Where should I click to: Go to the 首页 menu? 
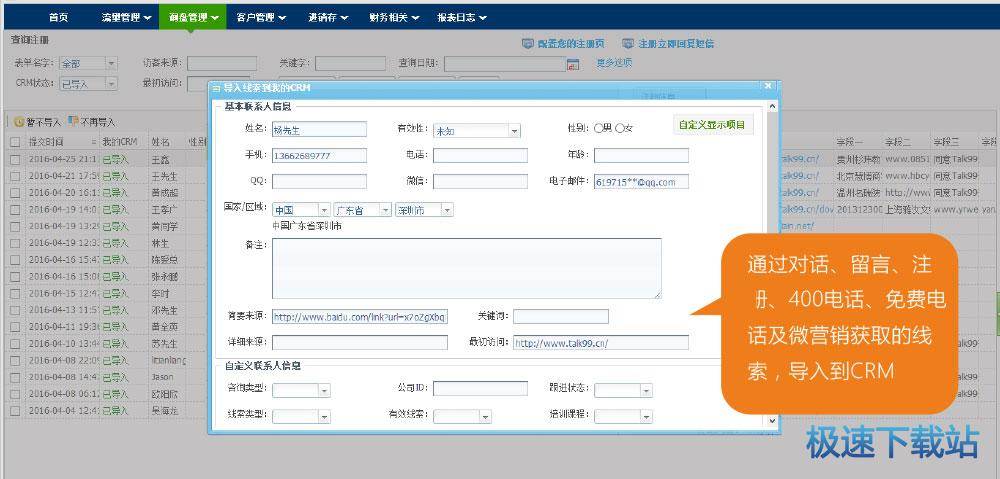click(x=58, y=18)
